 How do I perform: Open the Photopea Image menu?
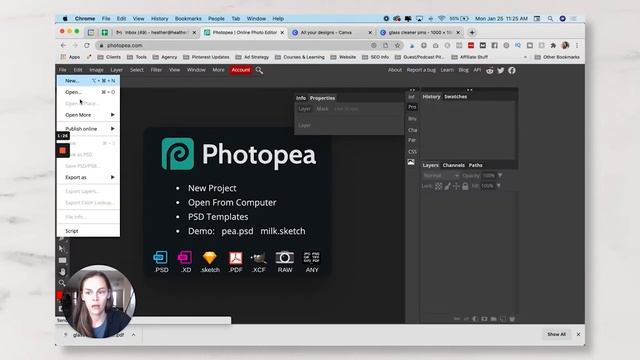pos(96,70)
